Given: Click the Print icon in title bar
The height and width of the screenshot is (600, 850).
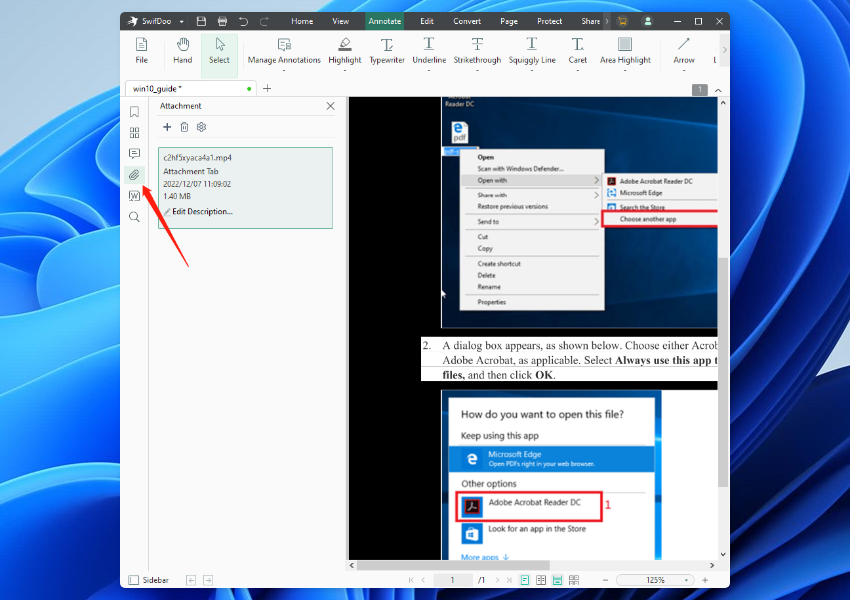Looking at the screenshot, I should 222,21.
